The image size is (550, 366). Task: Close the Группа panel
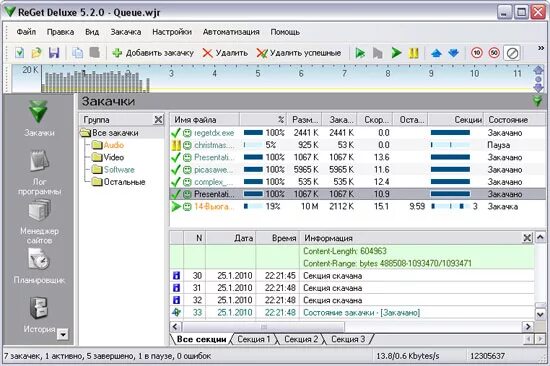point(159,120)
